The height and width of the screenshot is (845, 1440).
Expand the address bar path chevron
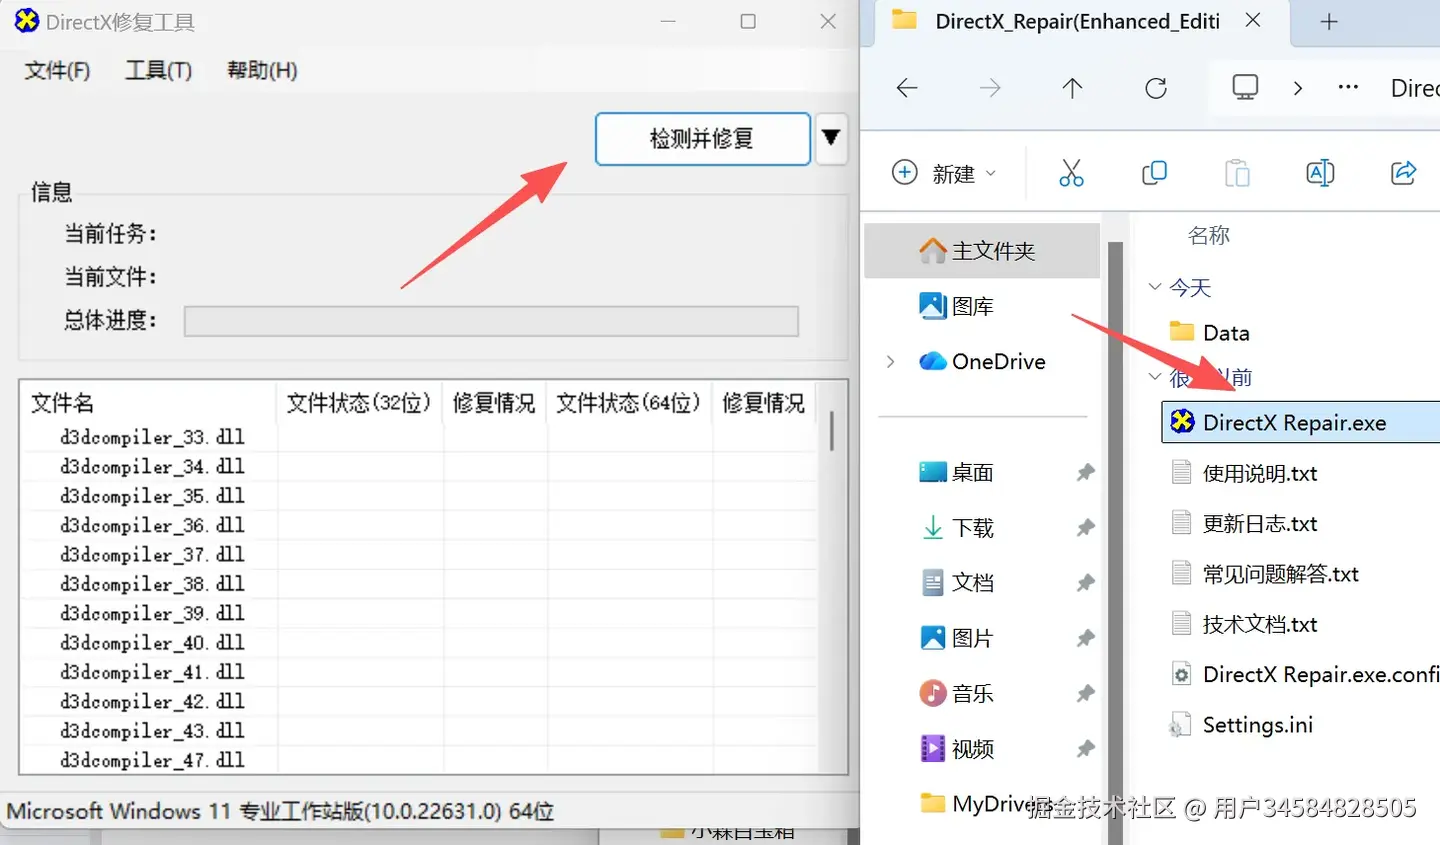point(1298,88)
